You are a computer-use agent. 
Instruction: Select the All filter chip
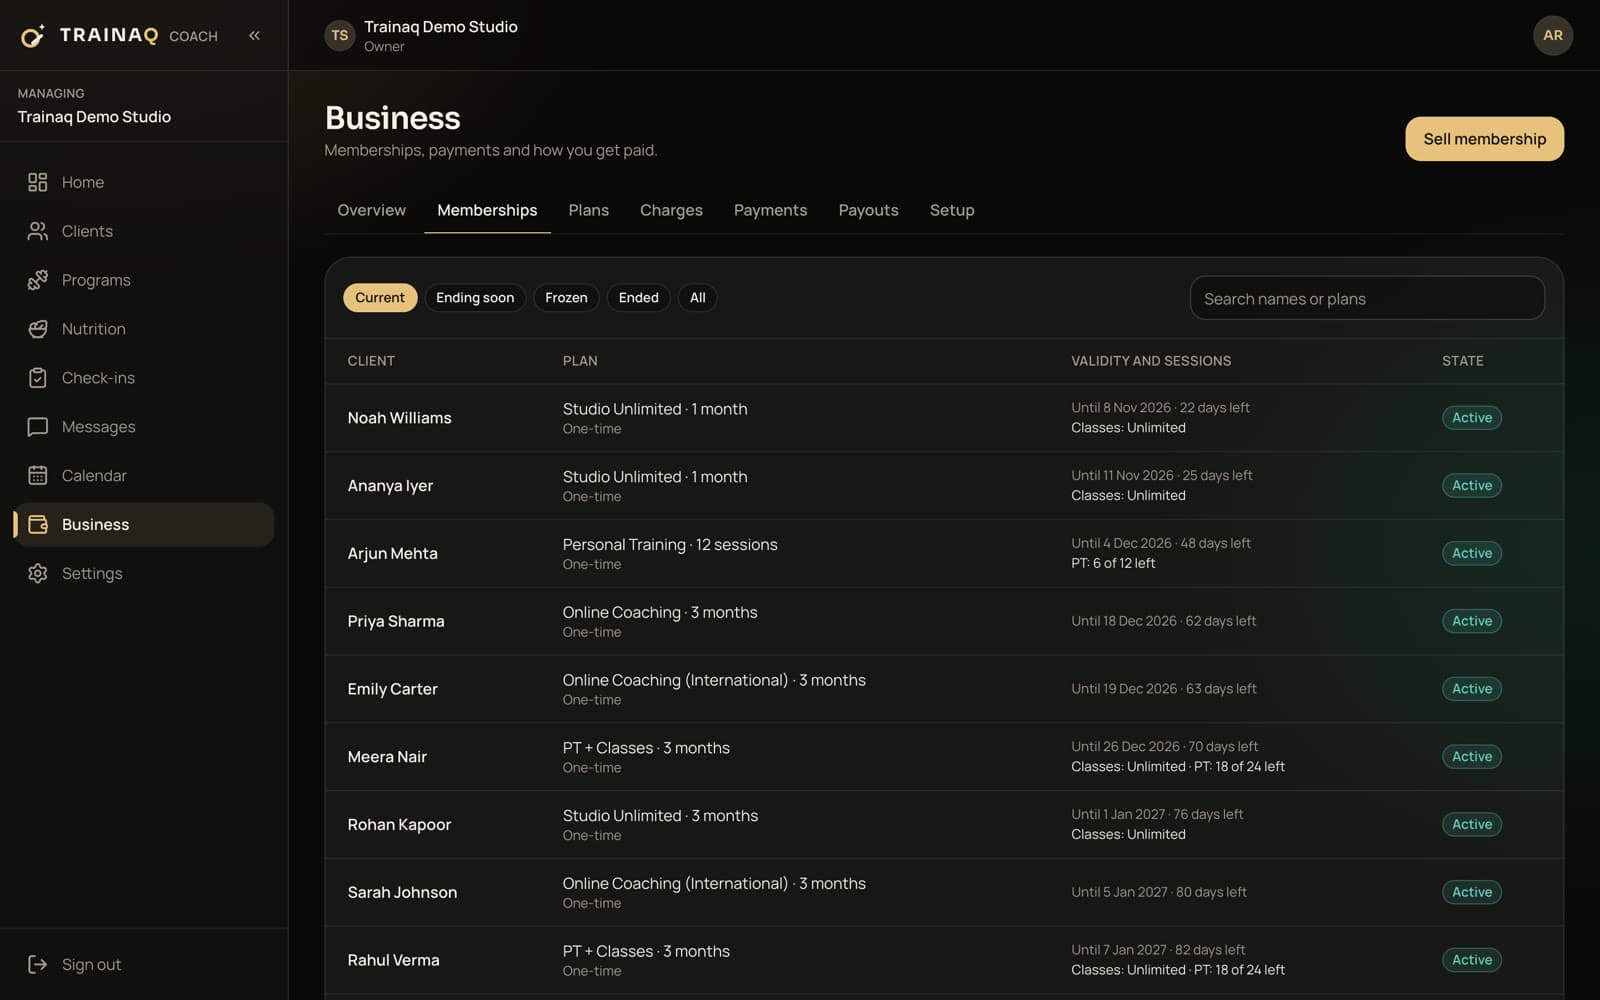coord(697,298)
